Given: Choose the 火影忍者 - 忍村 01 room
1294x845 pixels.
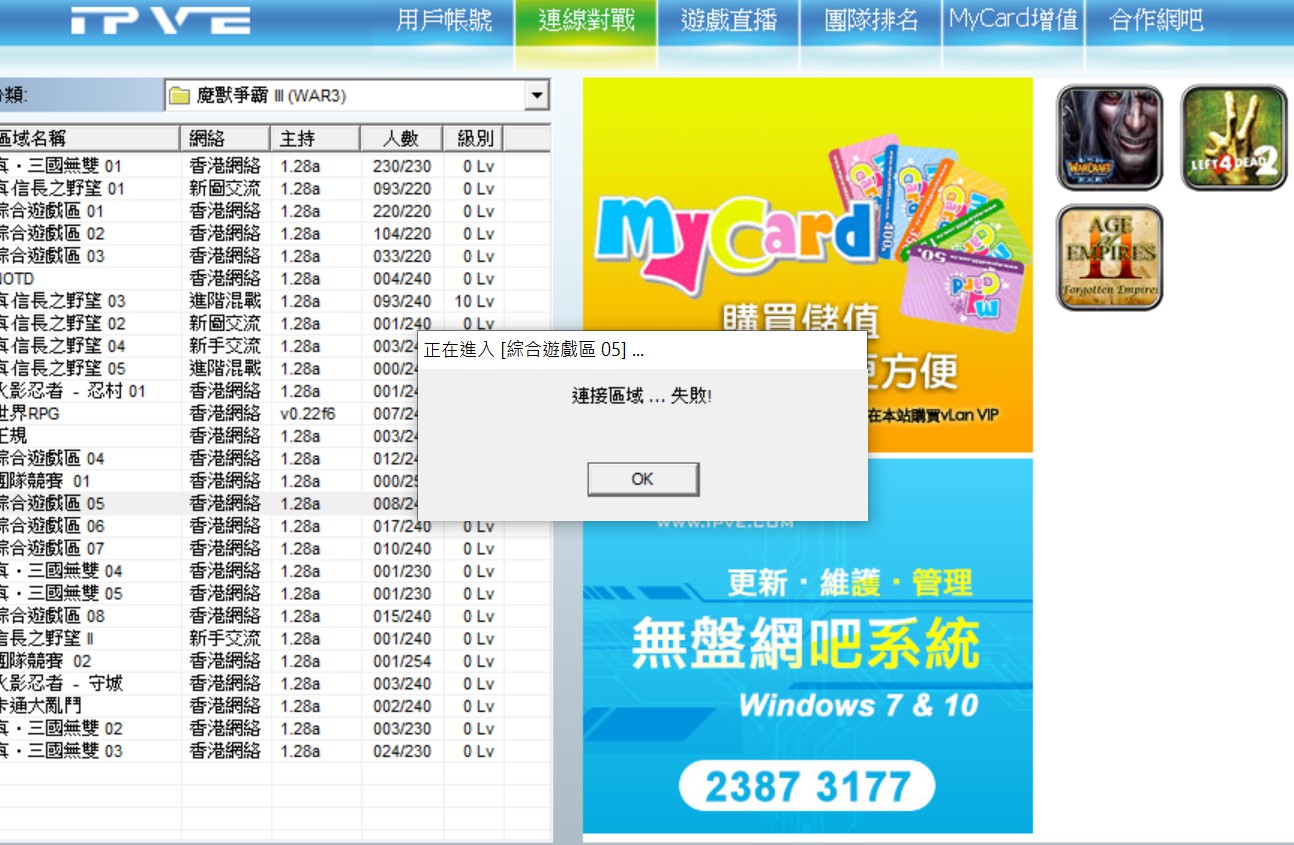Looking at the screenshot, I should [208, 391].
